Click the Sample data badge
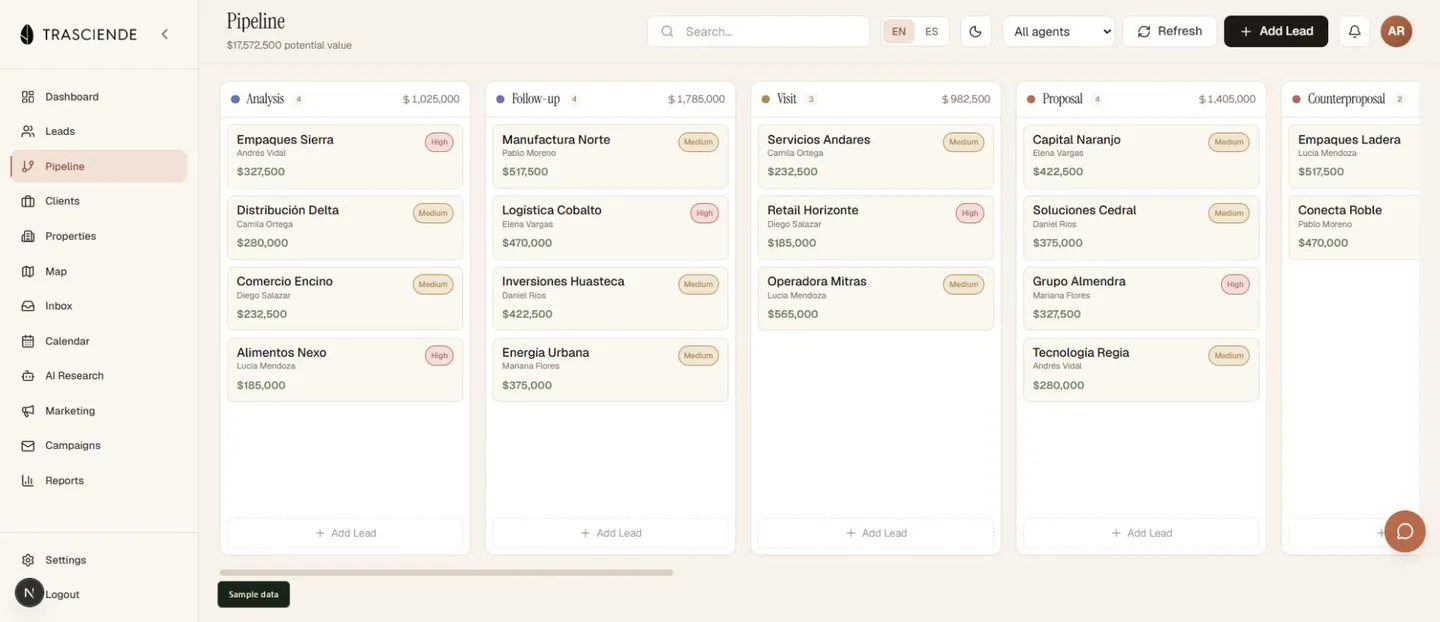The height and width of the screenshot is (622, 1440). 254,594
